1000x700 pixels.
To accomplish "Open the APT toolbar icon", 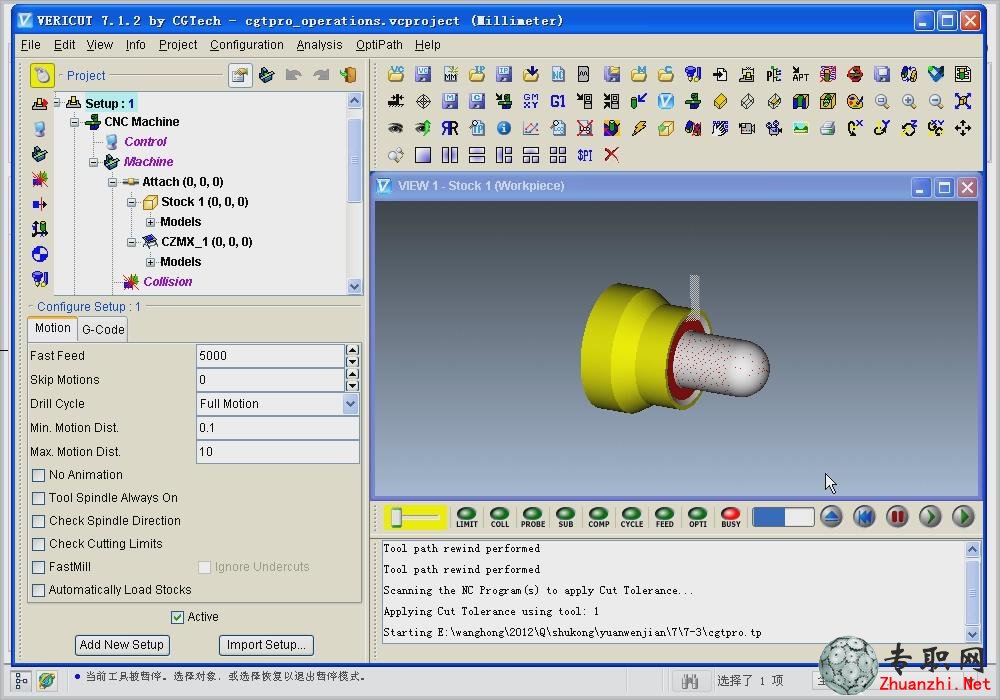I will pyautogui.click(x=800, y=75).
